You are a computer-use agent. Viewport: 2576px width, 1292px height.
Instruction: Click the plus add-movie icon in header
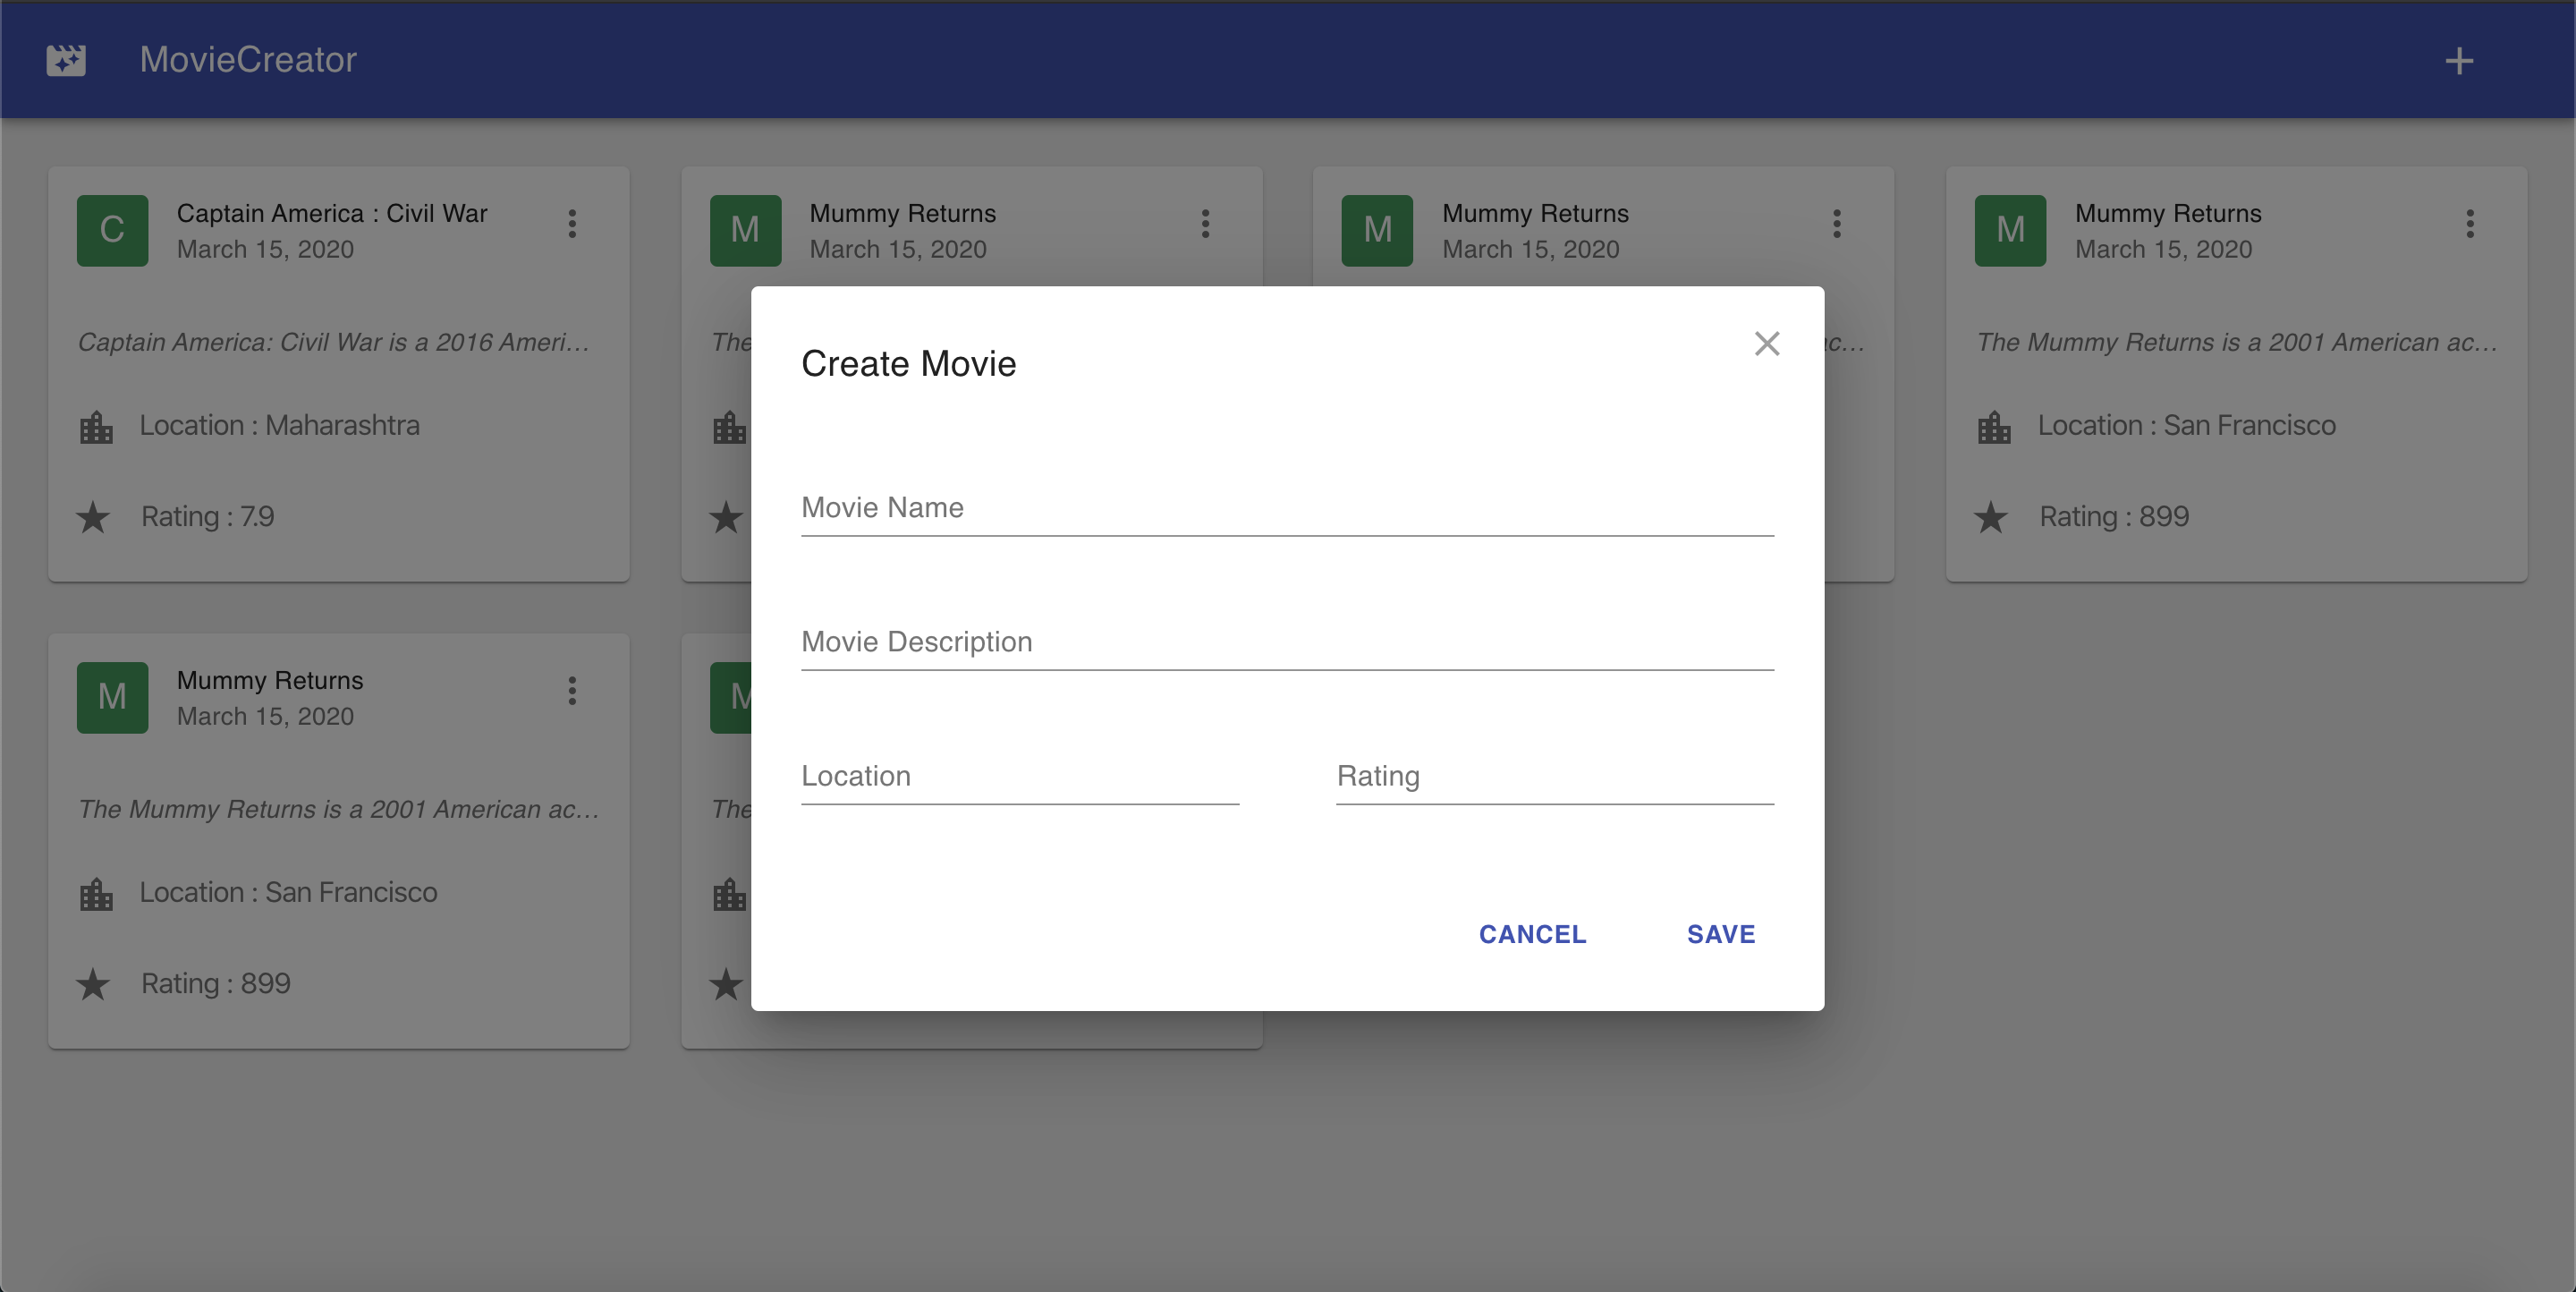click(x=2459, y=61)
